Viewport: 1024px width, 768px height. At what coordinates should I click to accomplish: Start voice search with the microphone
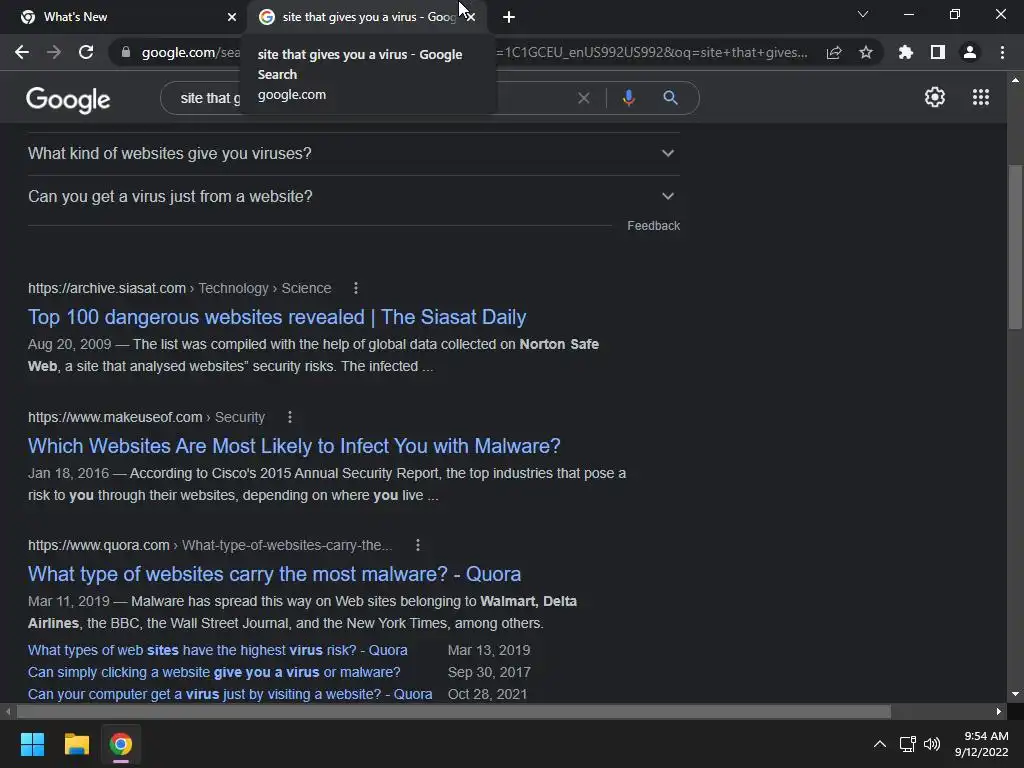[x=629, y=98]
